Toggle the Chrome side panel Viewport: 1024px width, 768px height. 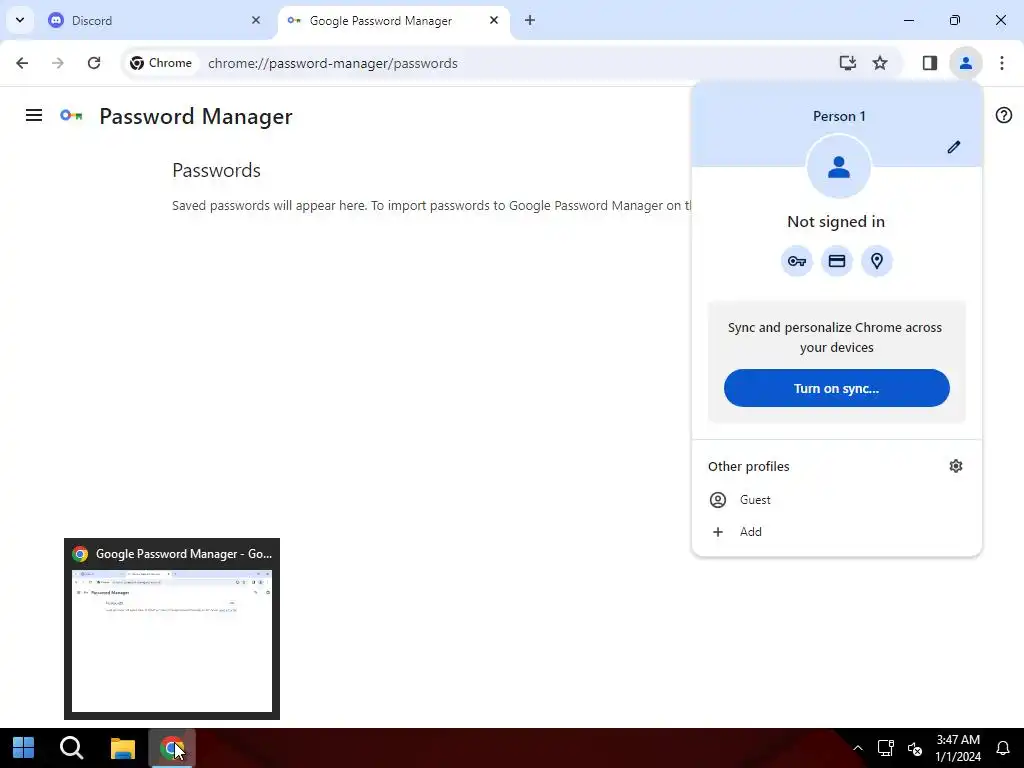click(x=930, y=63)
